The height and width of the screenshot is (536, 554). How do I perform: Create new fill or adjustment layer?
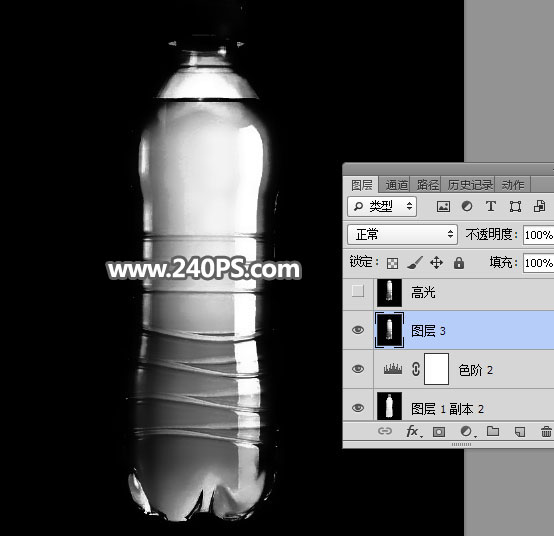tap(467, 431)
